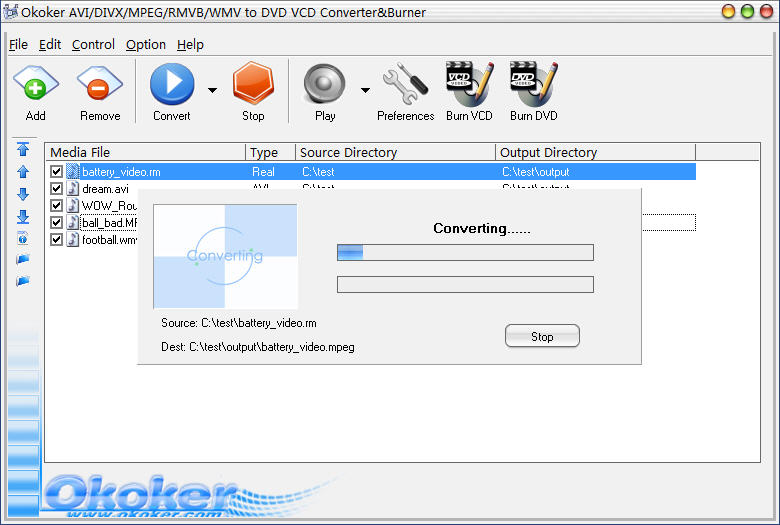
Task: Uncheck the dream.avi checkbox
Action: [56, 189]
